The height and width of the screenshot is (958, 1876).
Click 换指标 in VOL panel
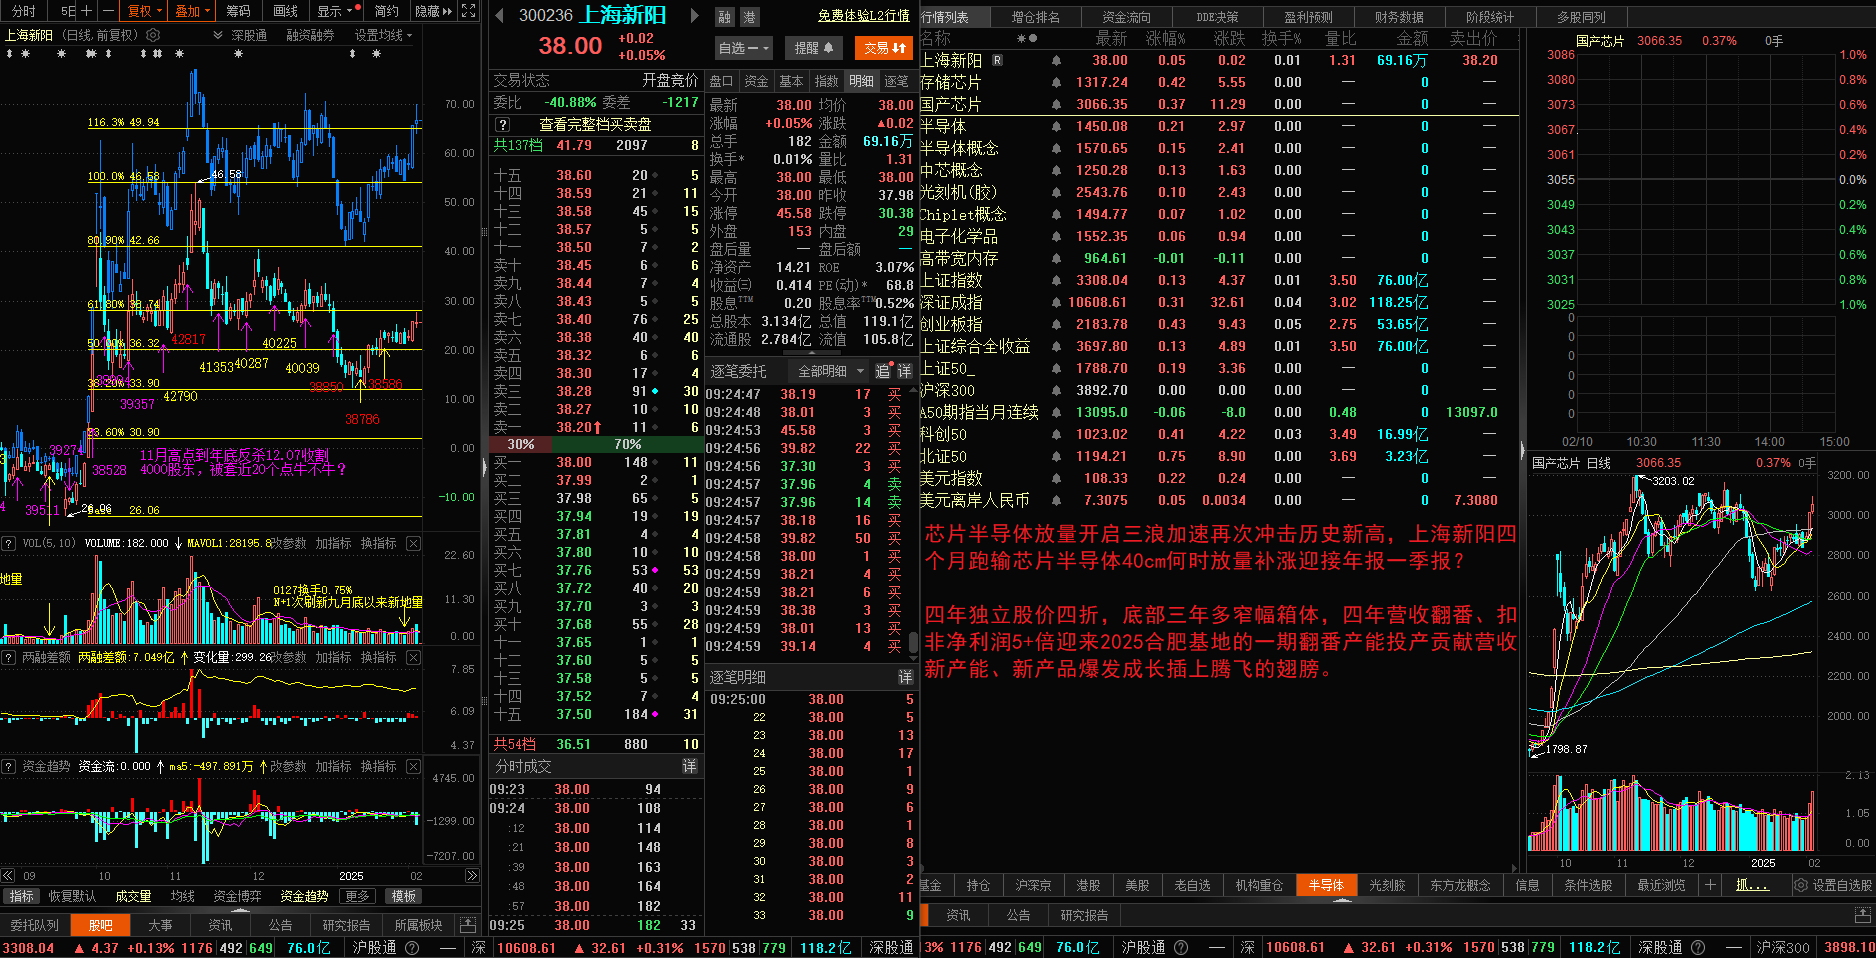(379, 543)
